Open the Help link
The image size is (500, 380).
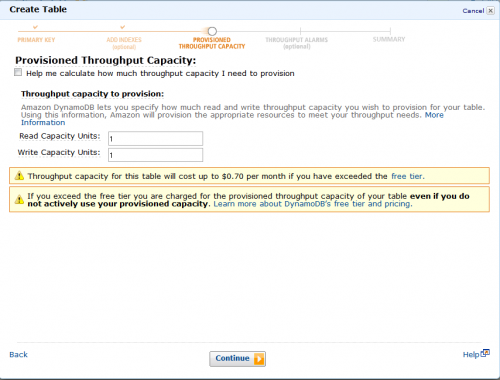tap(471, 355)
